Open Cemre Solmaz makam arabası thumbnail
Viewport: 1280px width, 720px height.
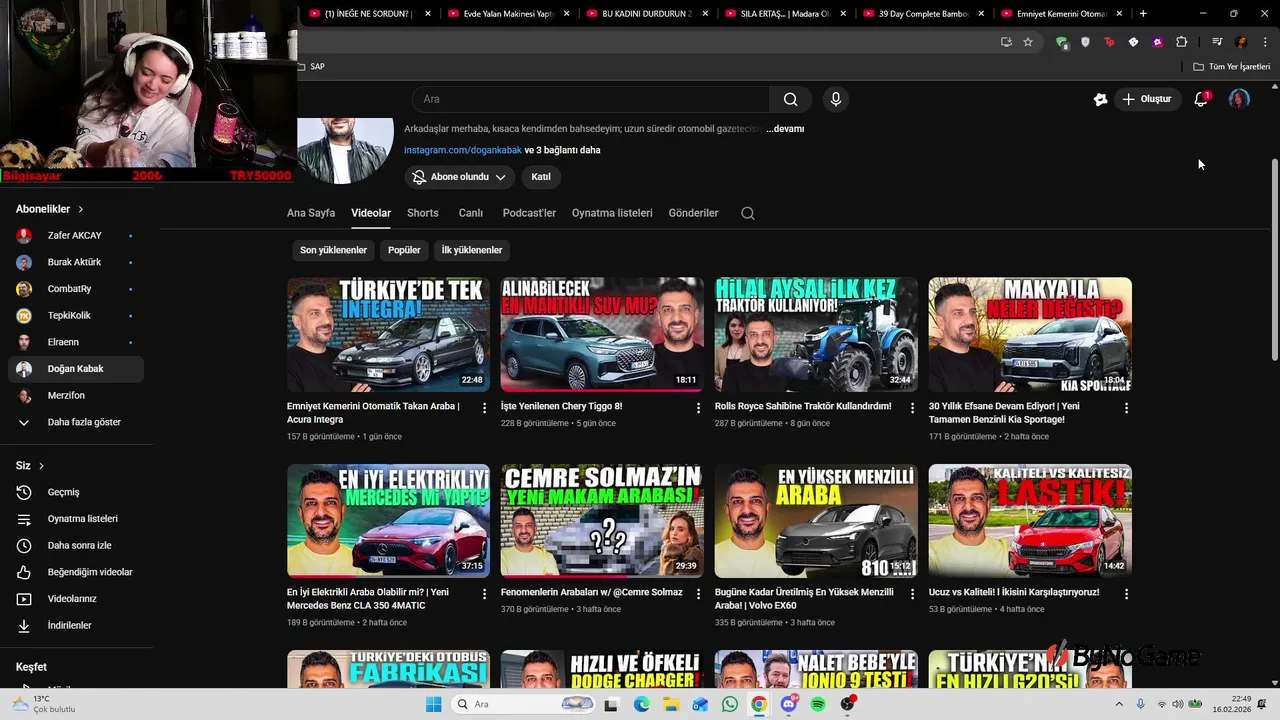point(602,520)
